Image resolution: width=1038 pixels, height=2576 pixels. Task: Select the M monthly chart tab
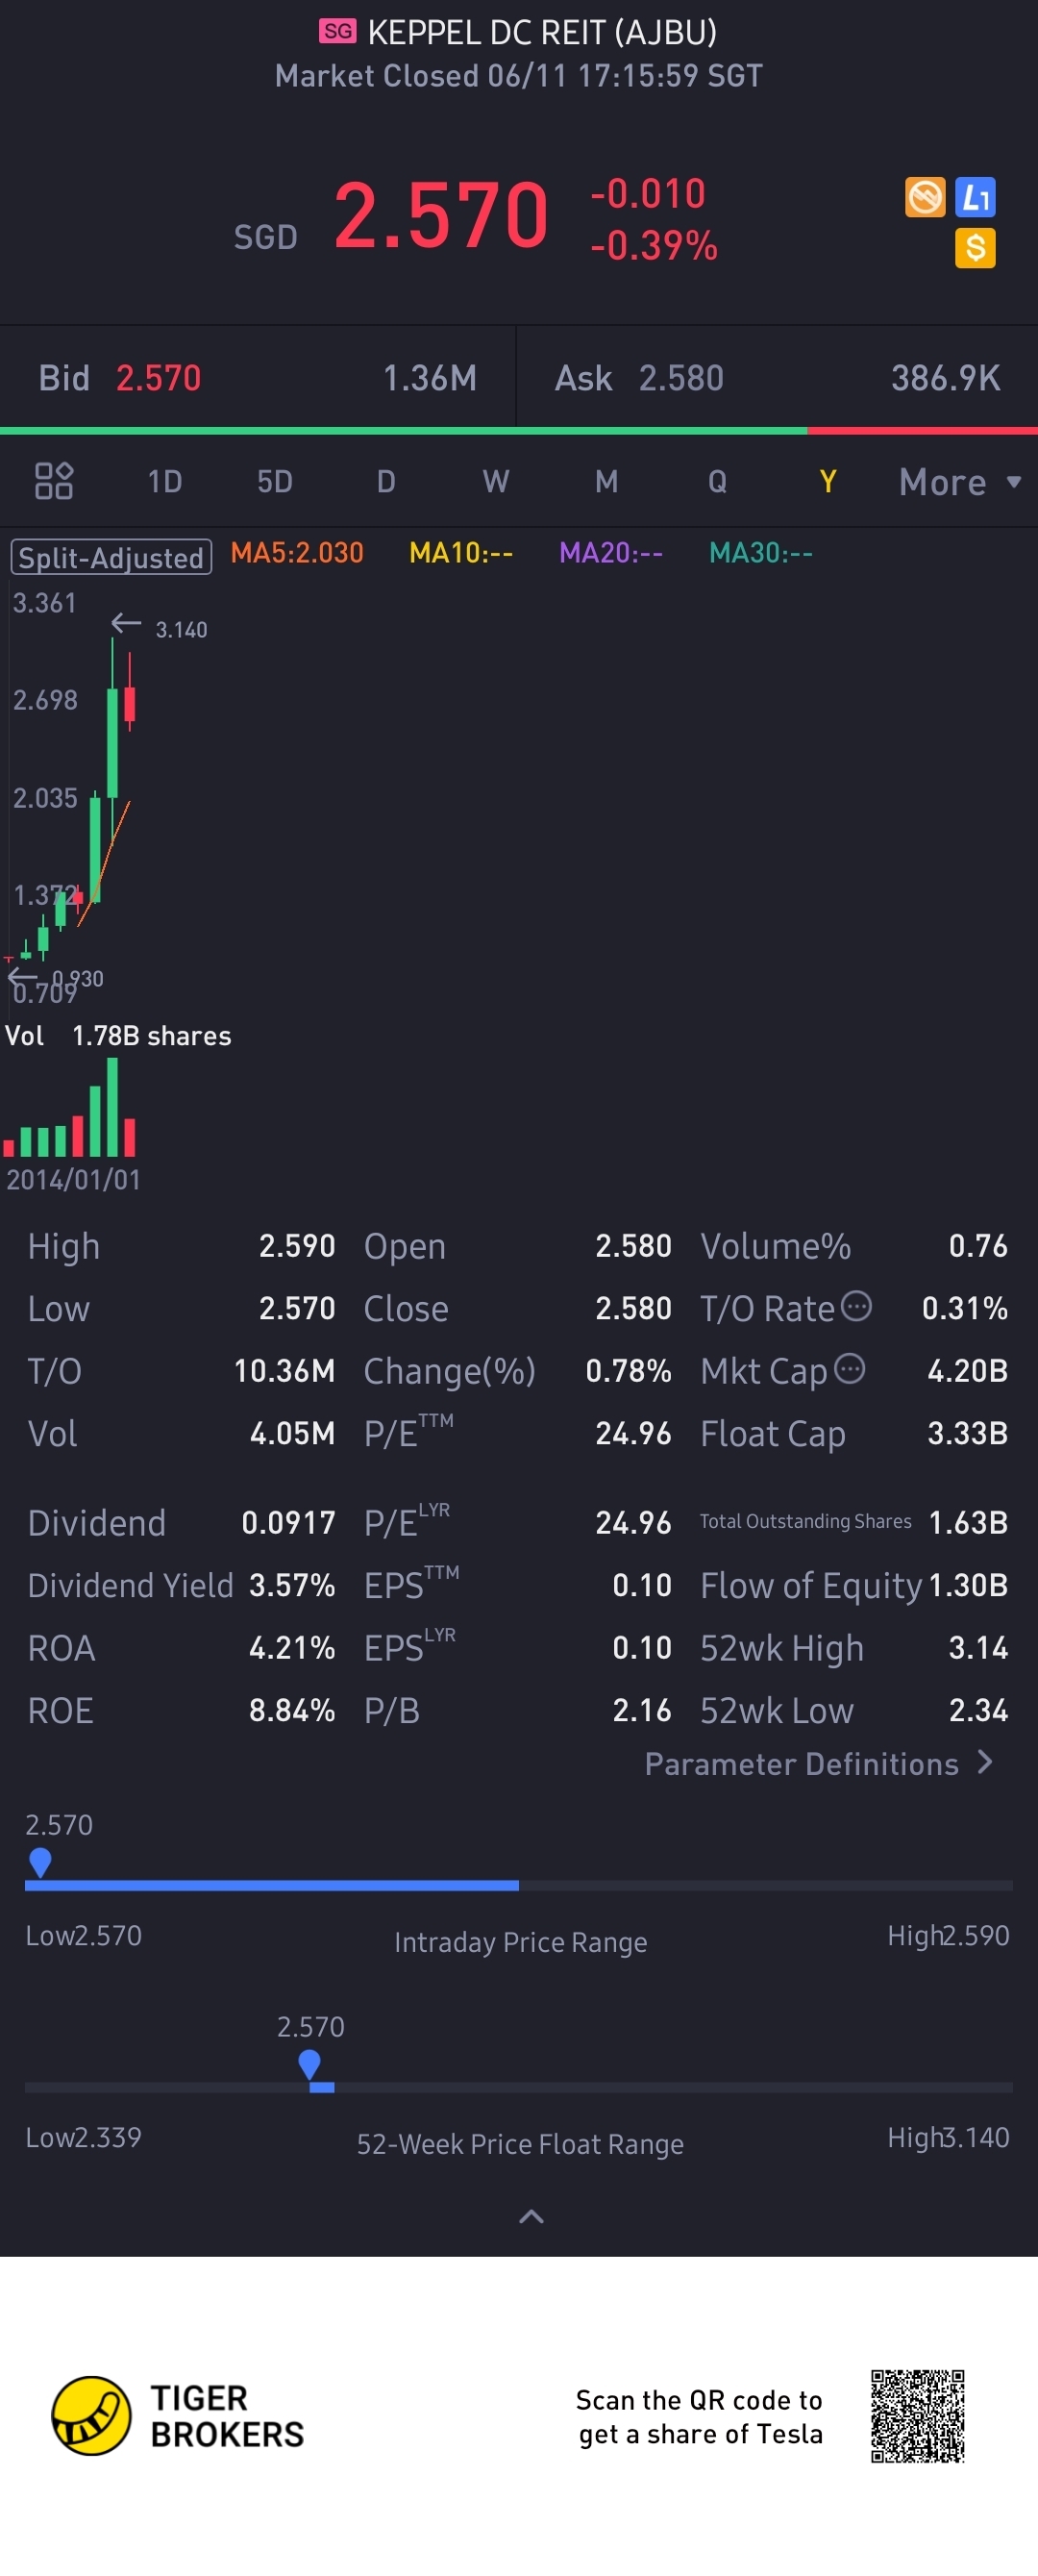tap(606, 482)
